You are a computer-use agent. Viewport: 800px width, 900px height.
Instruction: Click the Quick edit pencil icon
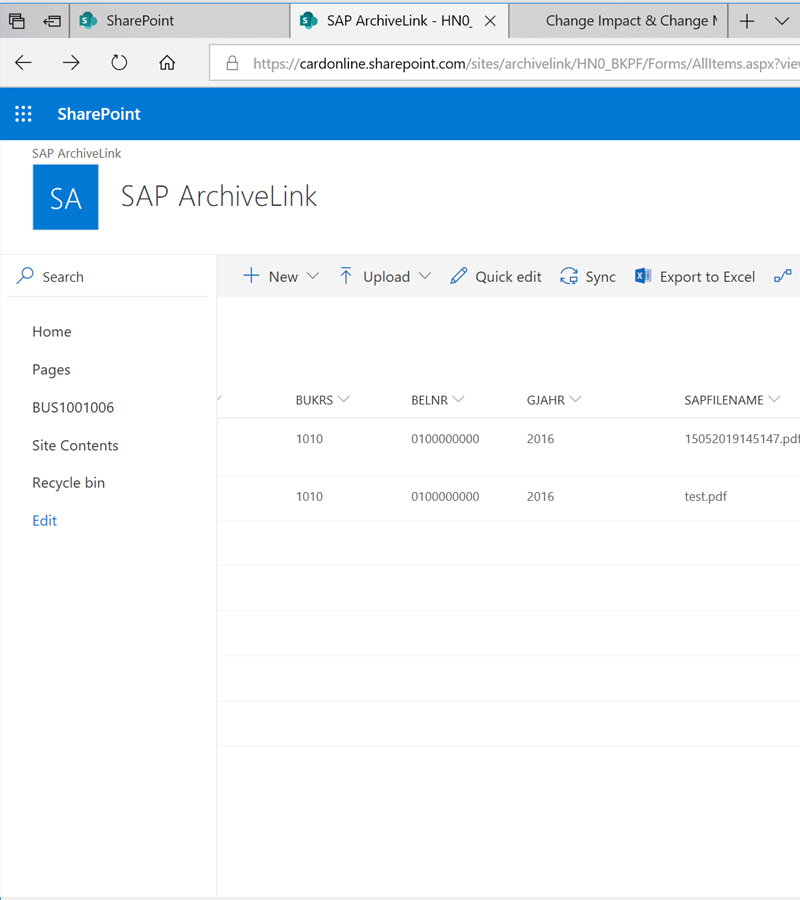coord(459,276)
